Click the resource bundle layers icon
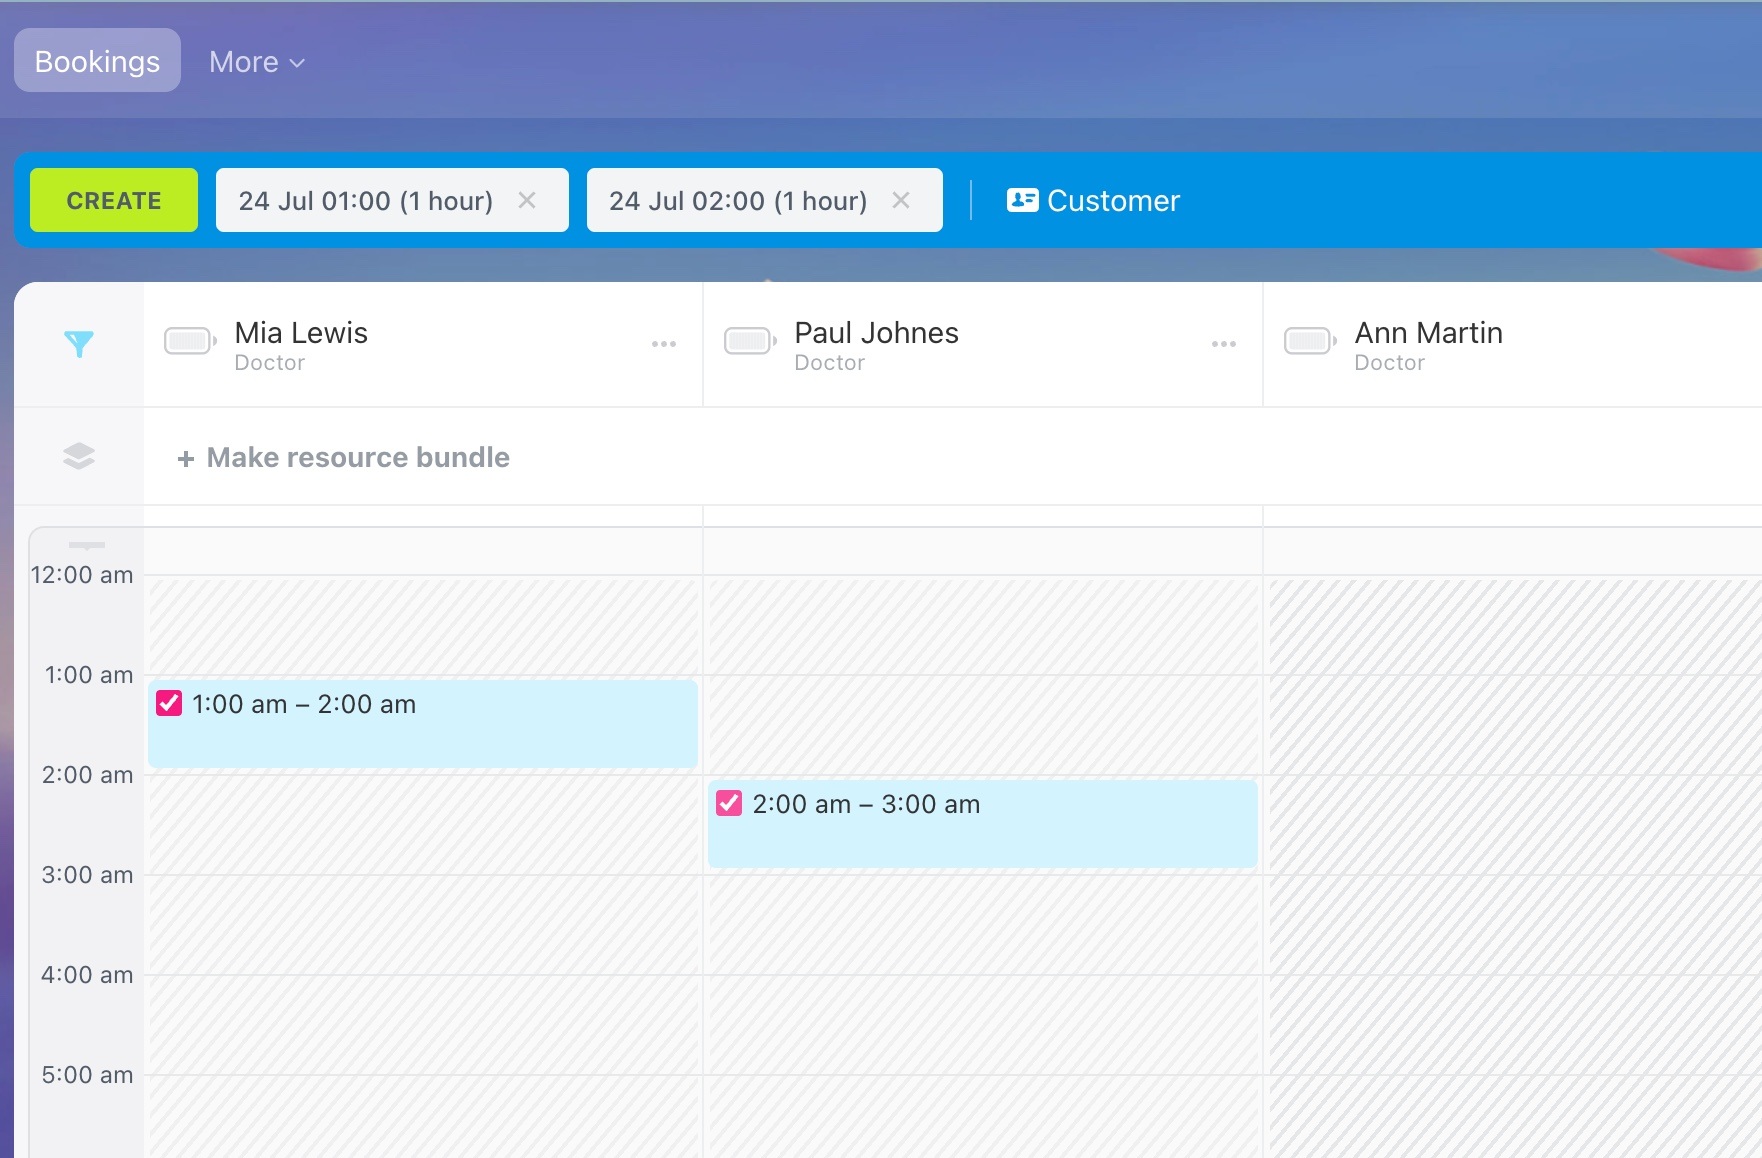The image size is (1762, 1158). click(x=79, y=456)
